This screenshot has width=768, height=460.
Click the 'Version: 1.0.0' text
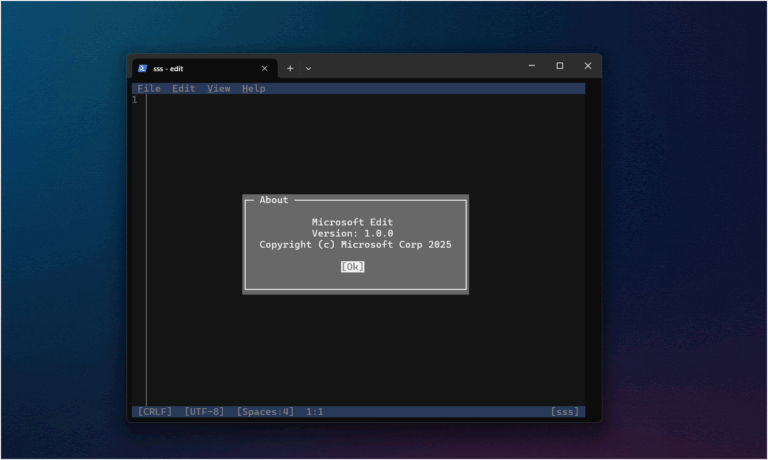[353, 233]
